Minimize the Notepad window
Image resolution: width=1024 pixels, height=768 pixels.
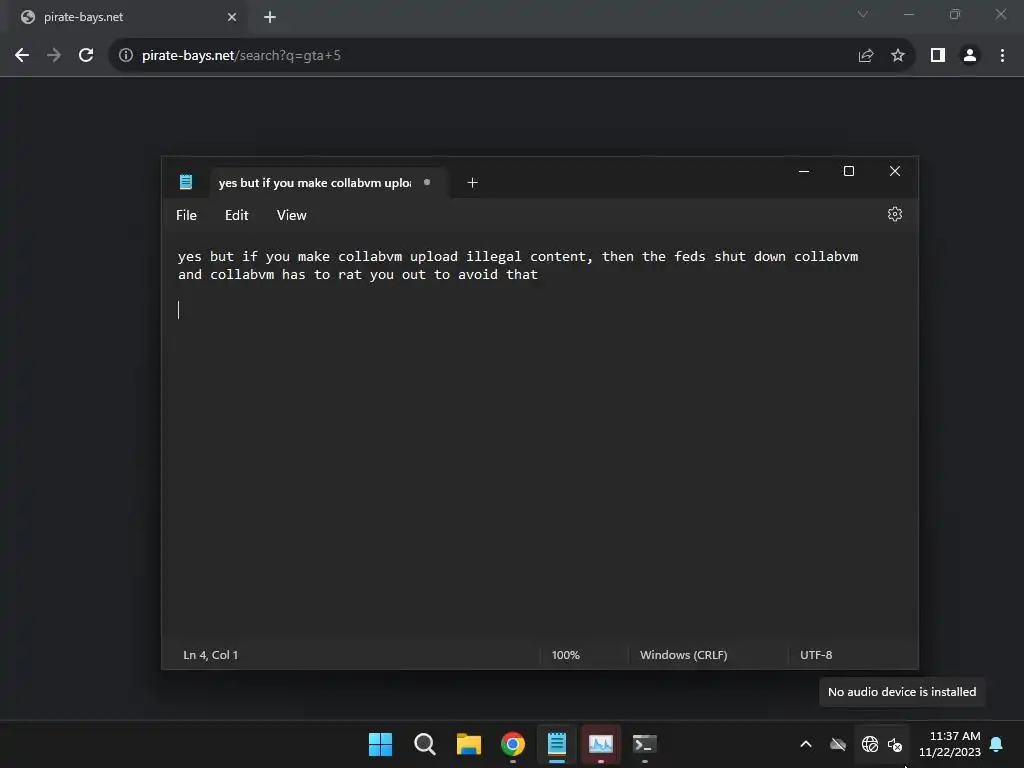click(x=804, y=171)
